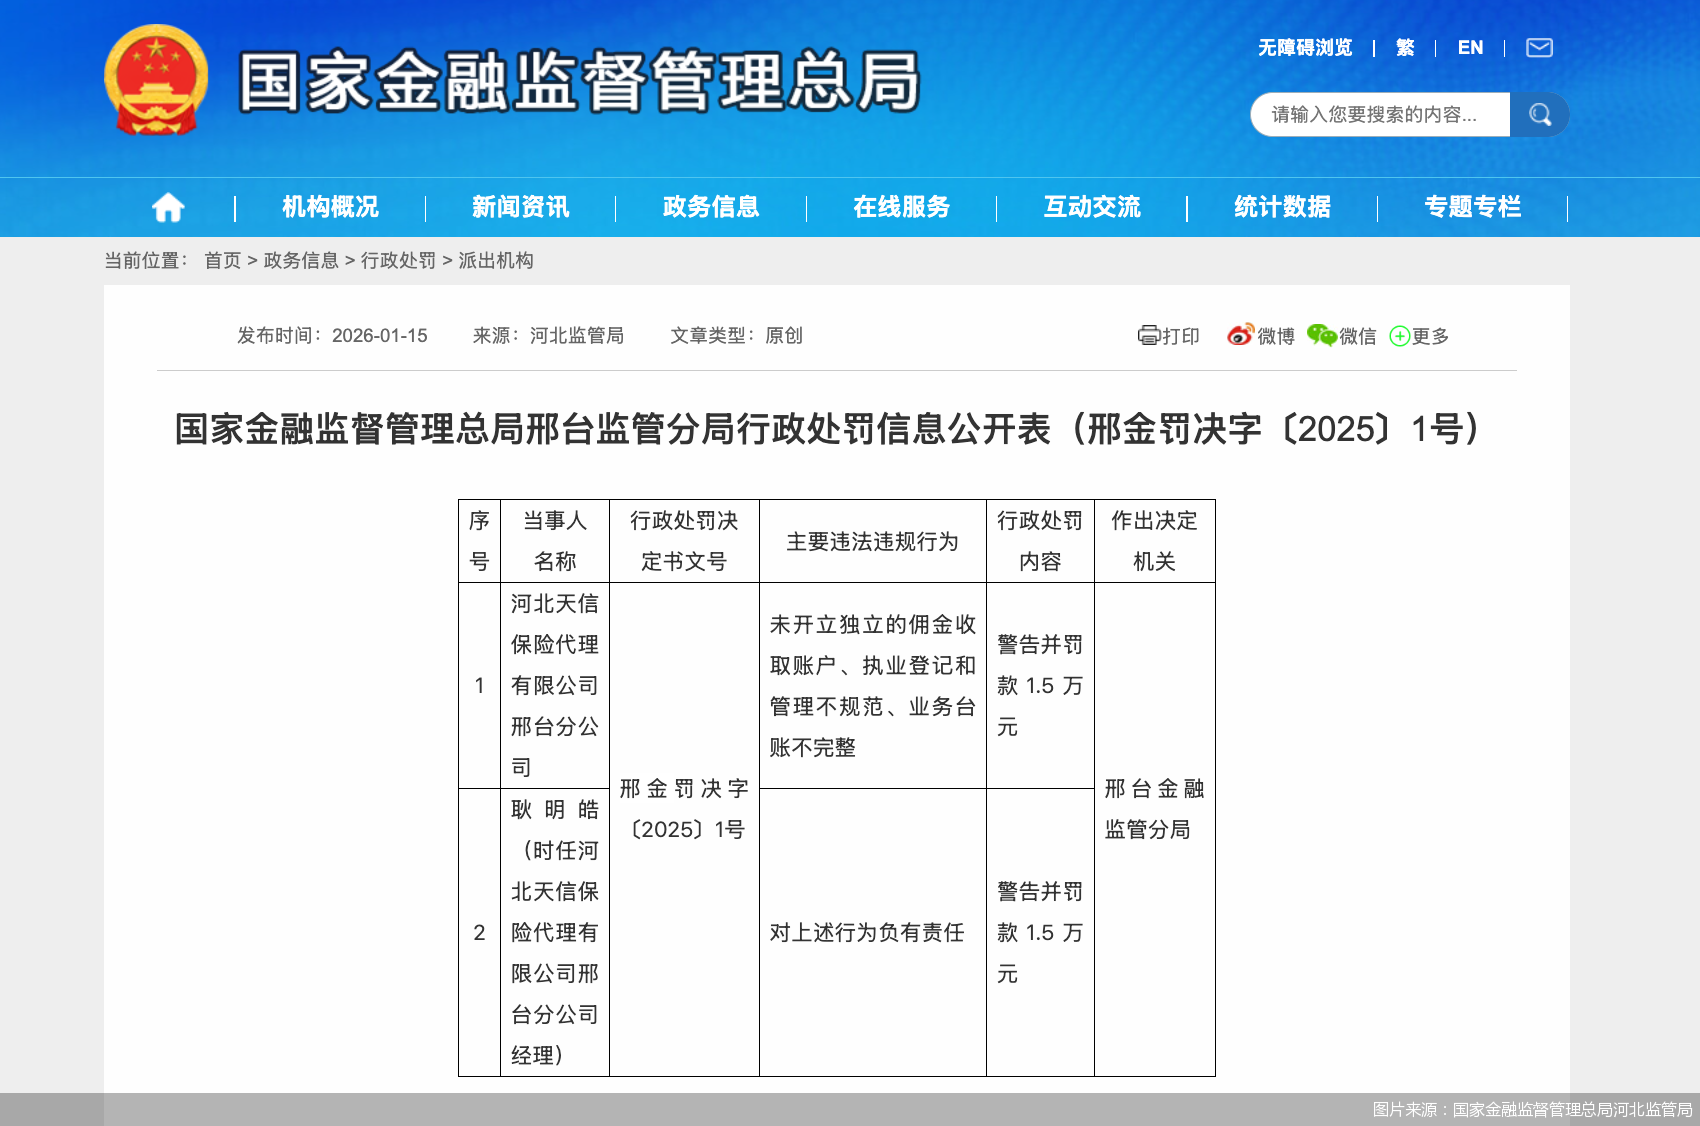This screenshot has height=1126, width=1700.
Task: Open the mail subscription icon
Action: (1541, 47)
